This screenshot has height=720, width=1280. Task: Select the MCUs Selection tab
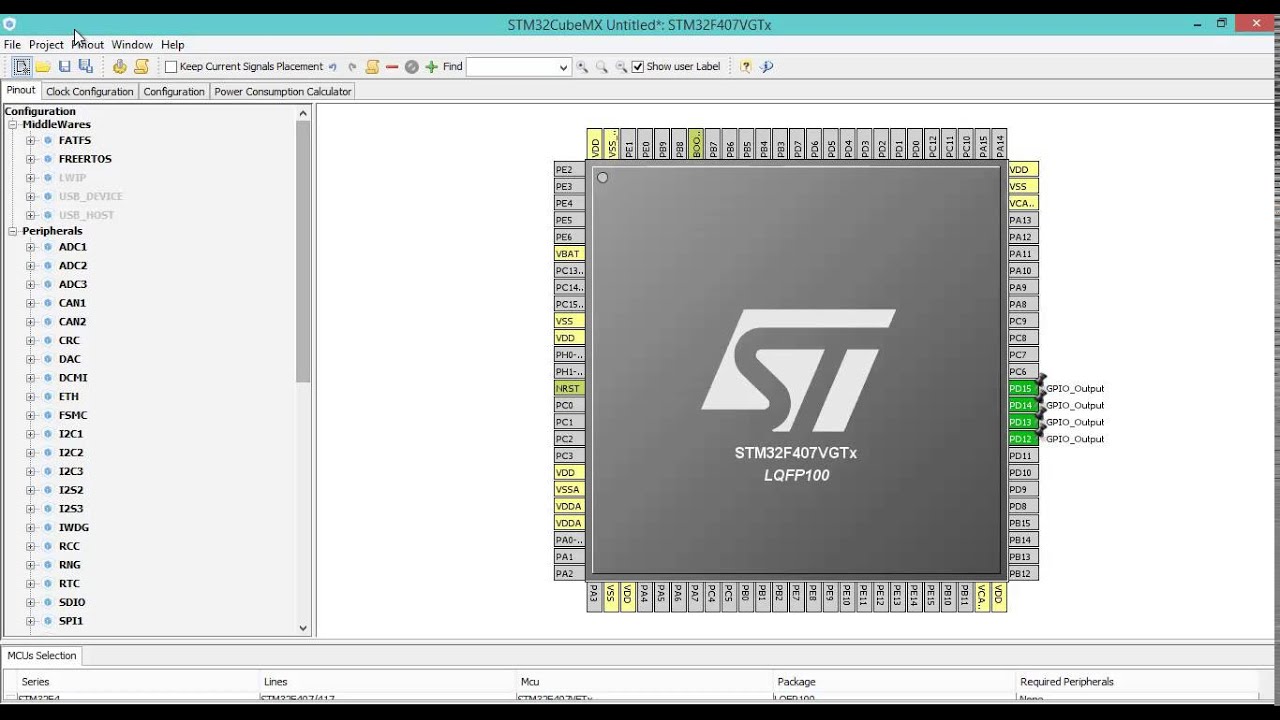(x=42, y=656)
